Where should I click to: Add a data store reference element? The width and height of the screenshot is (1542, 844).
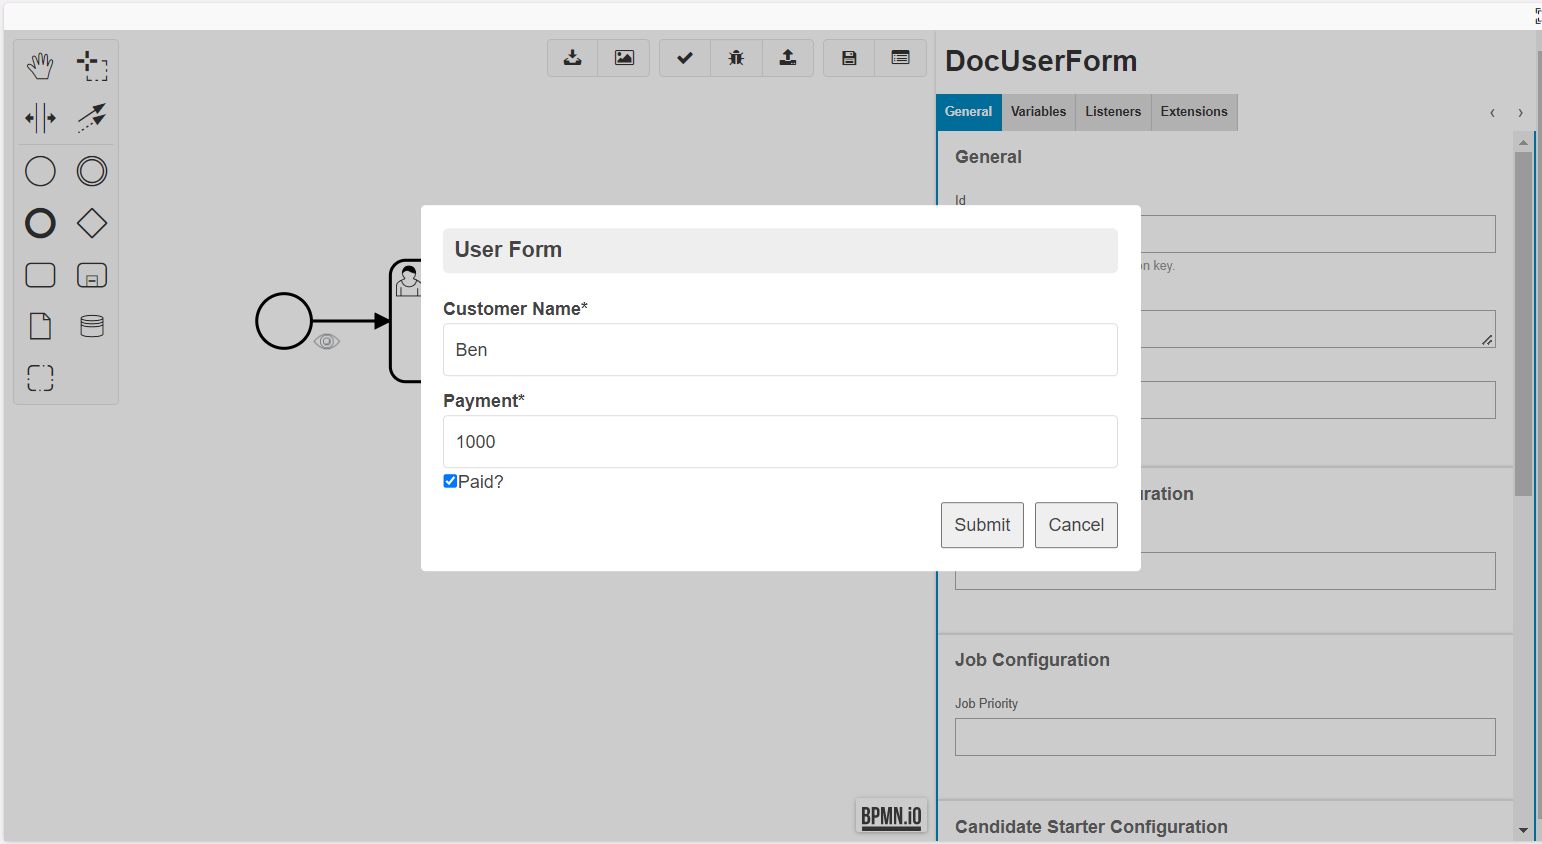pos(92,326)
